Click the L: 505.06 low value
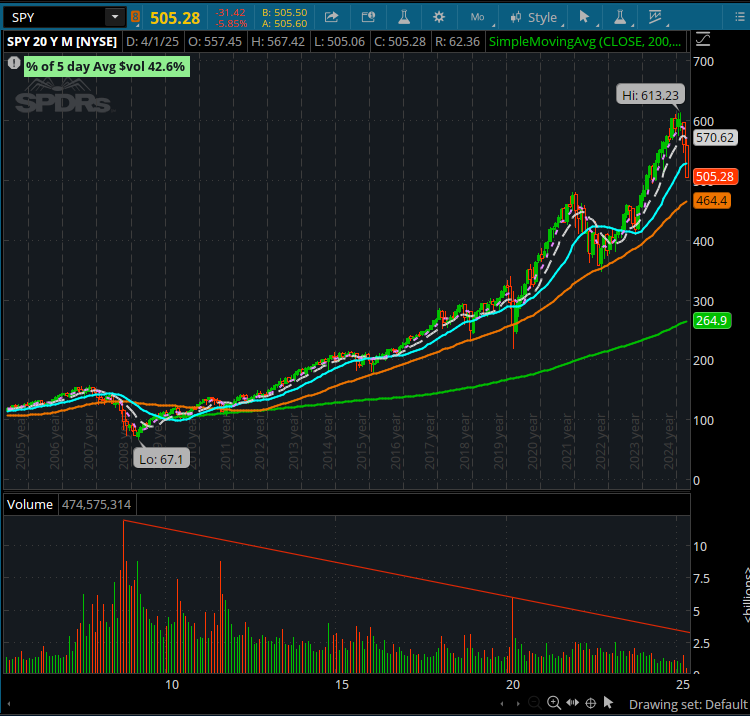 pyautogui.click(x=339, y=42)
